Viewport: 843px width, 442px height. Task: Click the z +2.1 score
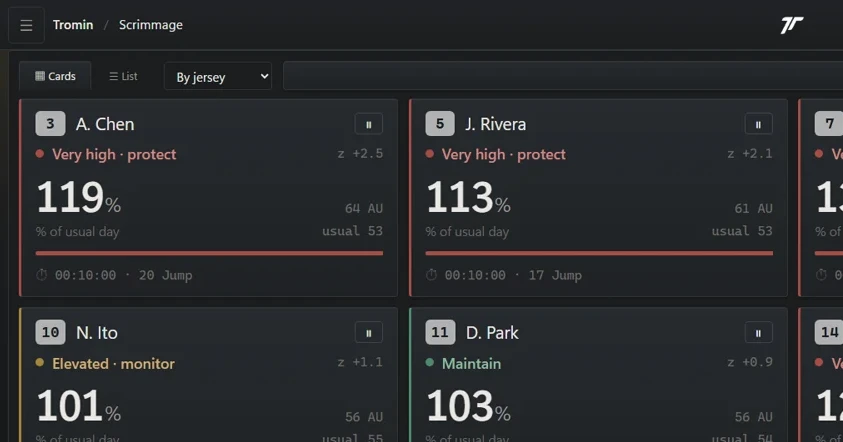(750, 154)
